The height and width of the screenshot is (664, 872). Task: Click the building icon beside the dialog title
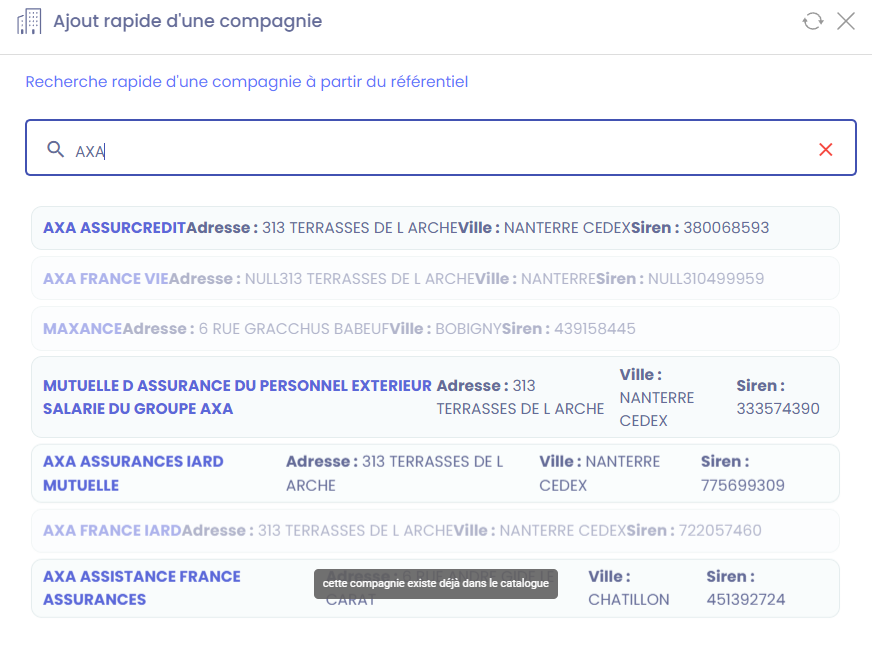click(29, 21)
